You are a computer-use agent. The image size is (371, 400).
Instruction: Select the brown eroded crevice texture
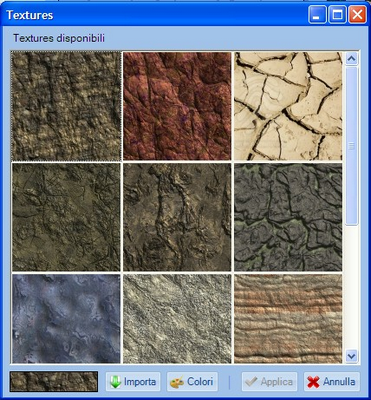177,217
